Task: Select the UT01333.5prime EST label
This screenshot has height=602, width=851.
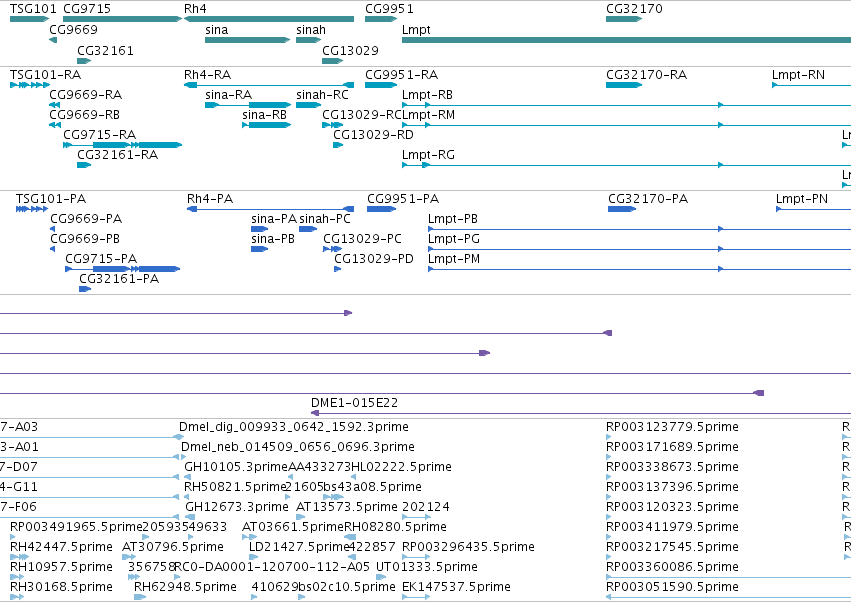Action: point(427,567)
